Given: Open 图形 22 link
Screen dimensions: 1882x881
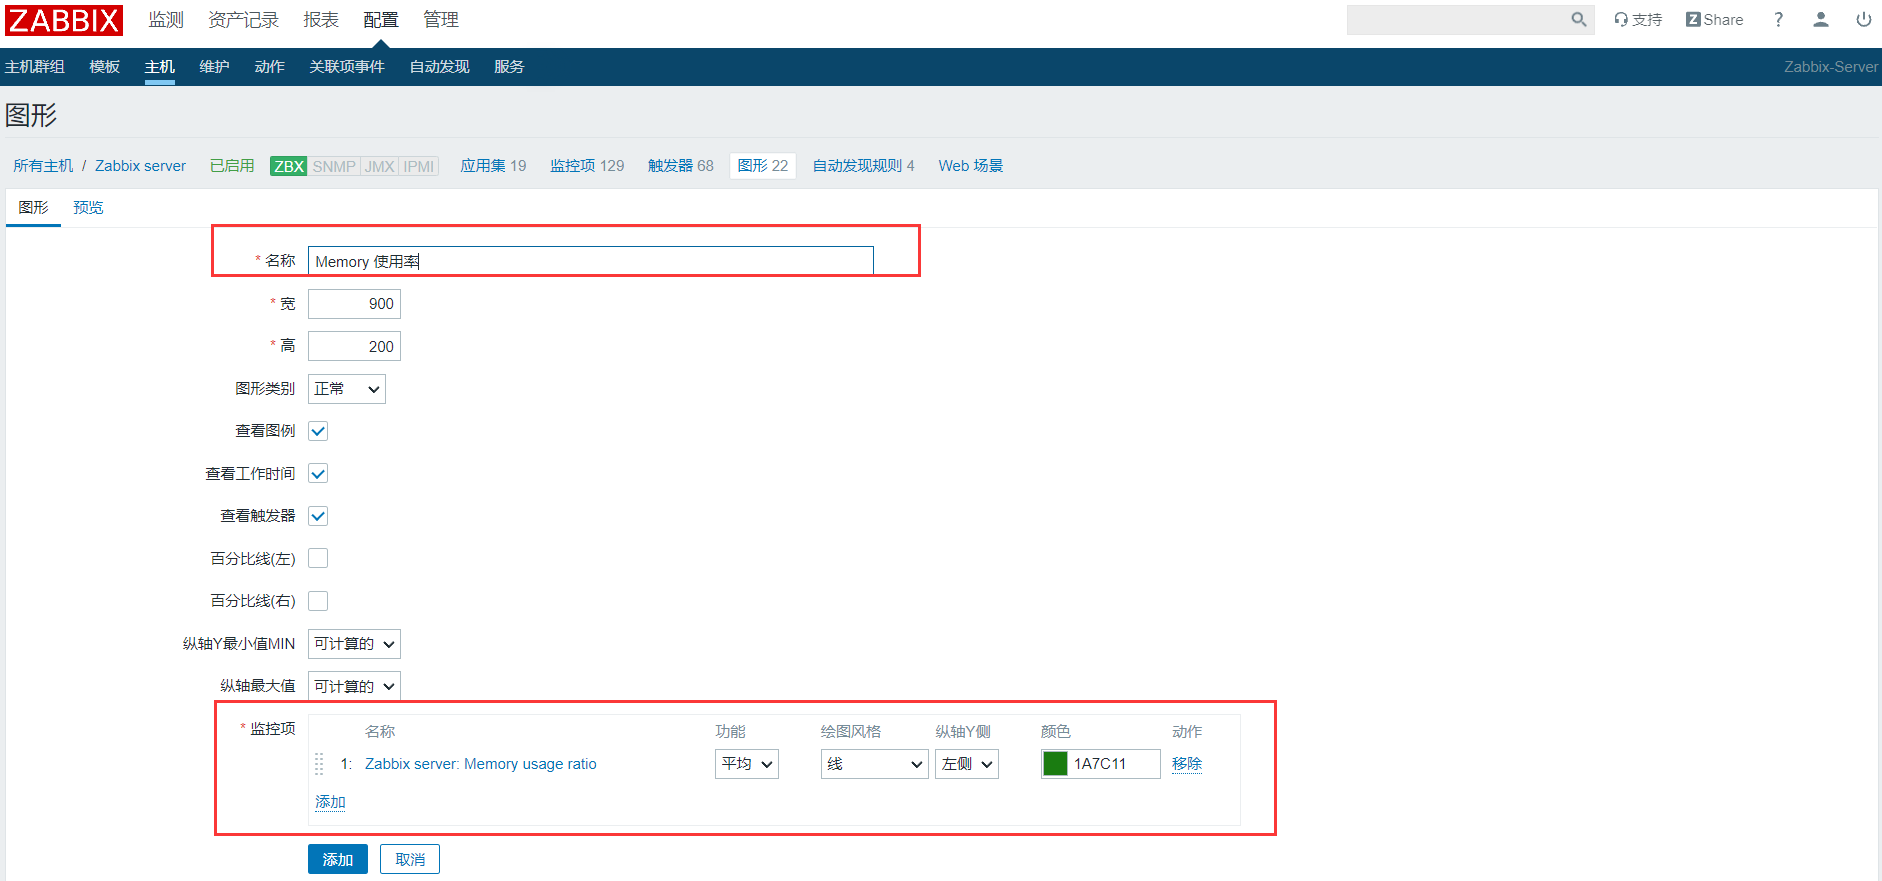Looking at the screenshot, I should pos(763,166).
